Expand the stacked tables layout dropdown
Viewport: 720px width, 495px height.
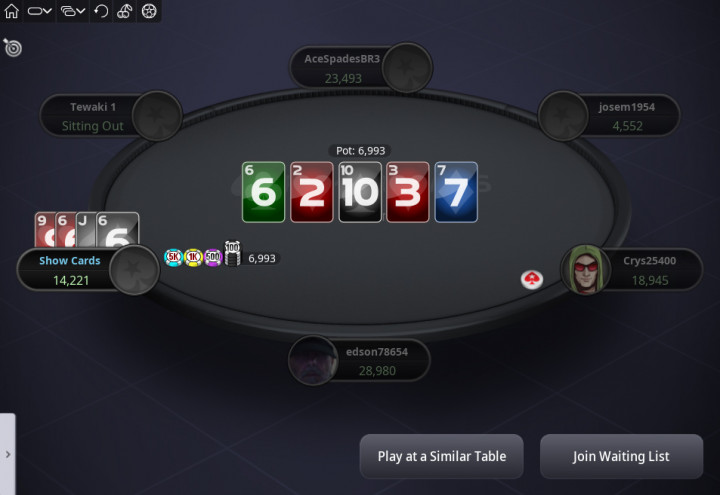(73, 11)
